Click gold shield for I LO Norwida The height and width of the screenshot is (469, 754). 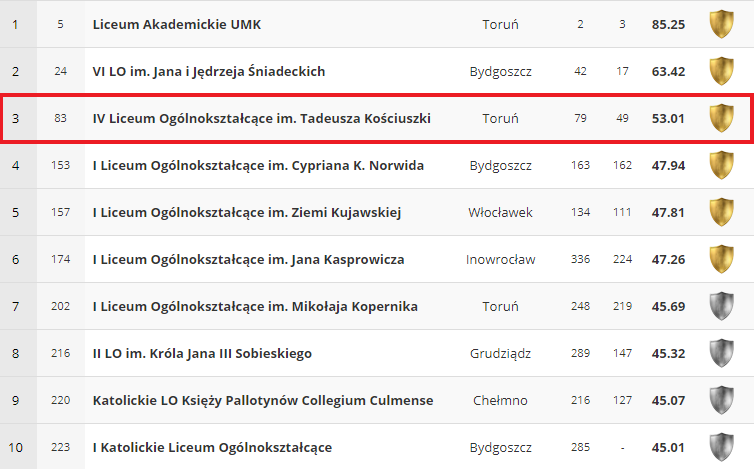pyautogui.click(x=721, y=165)
